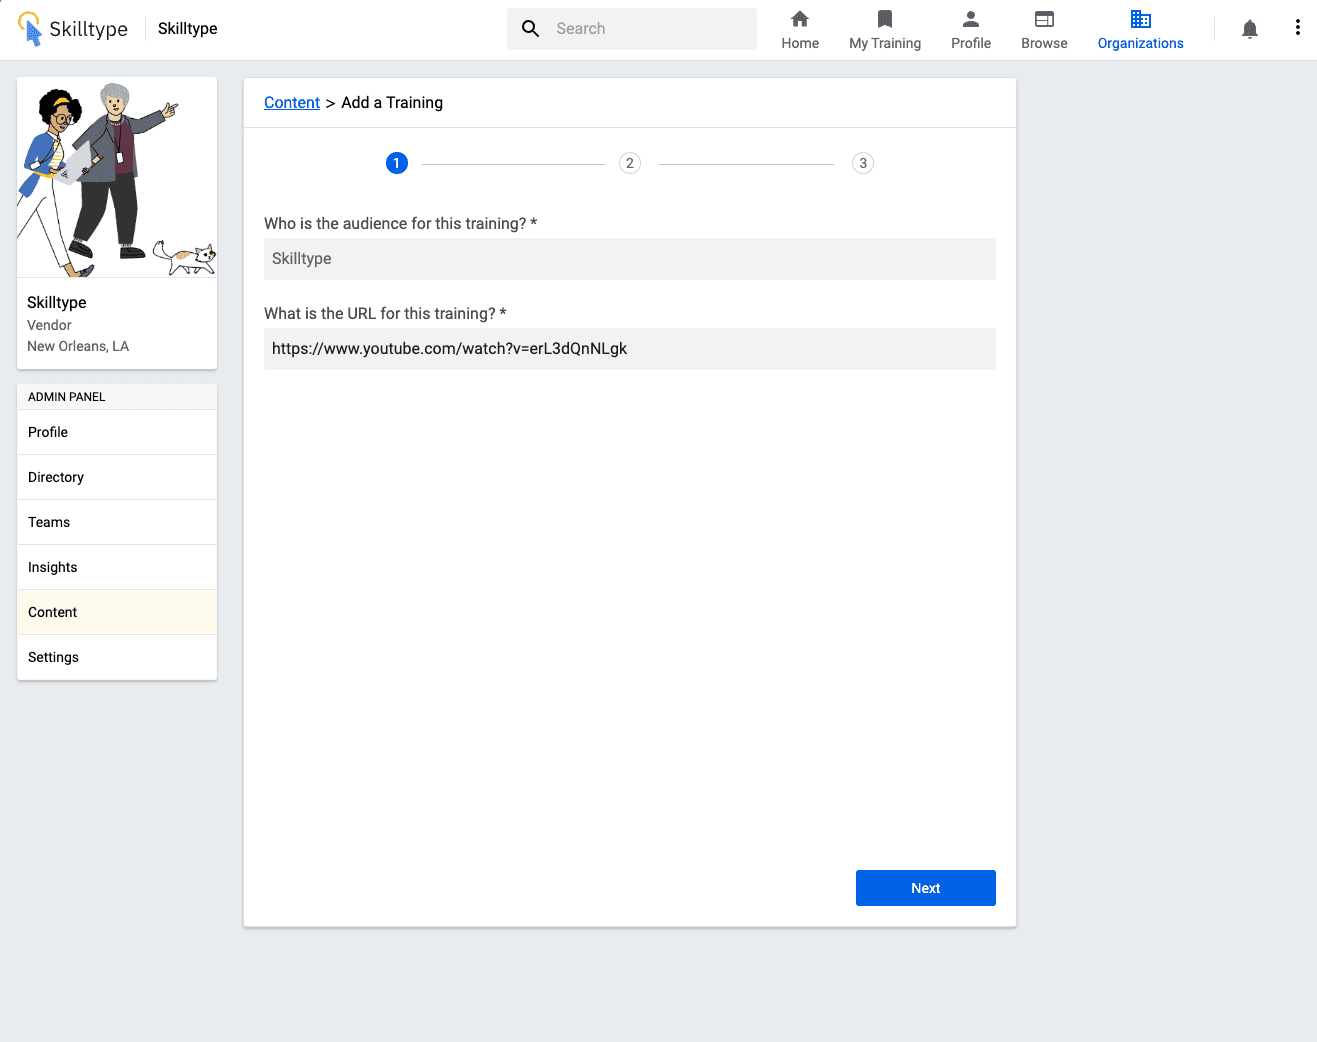Open Settings in the admin panel
This screenshot has height=1042, width=1317.
coord(117,657)
